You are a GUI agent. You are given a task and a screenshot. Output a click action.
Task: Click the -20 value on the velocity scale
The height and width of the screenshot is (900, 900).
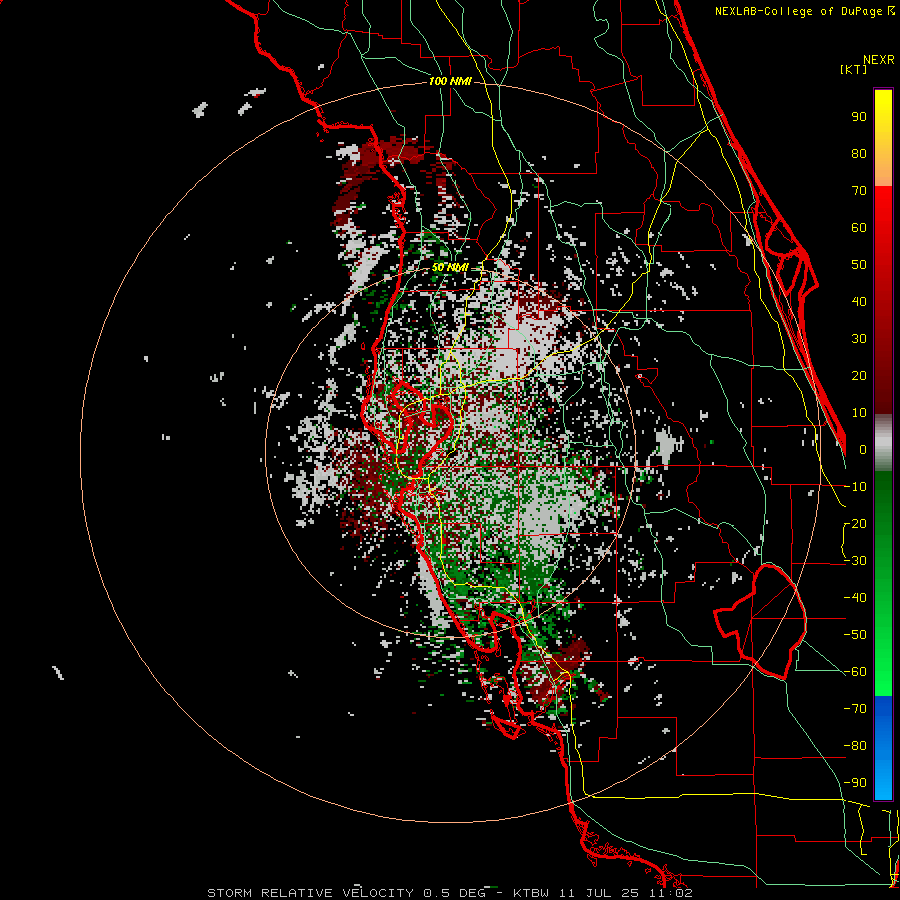[855, 523]
